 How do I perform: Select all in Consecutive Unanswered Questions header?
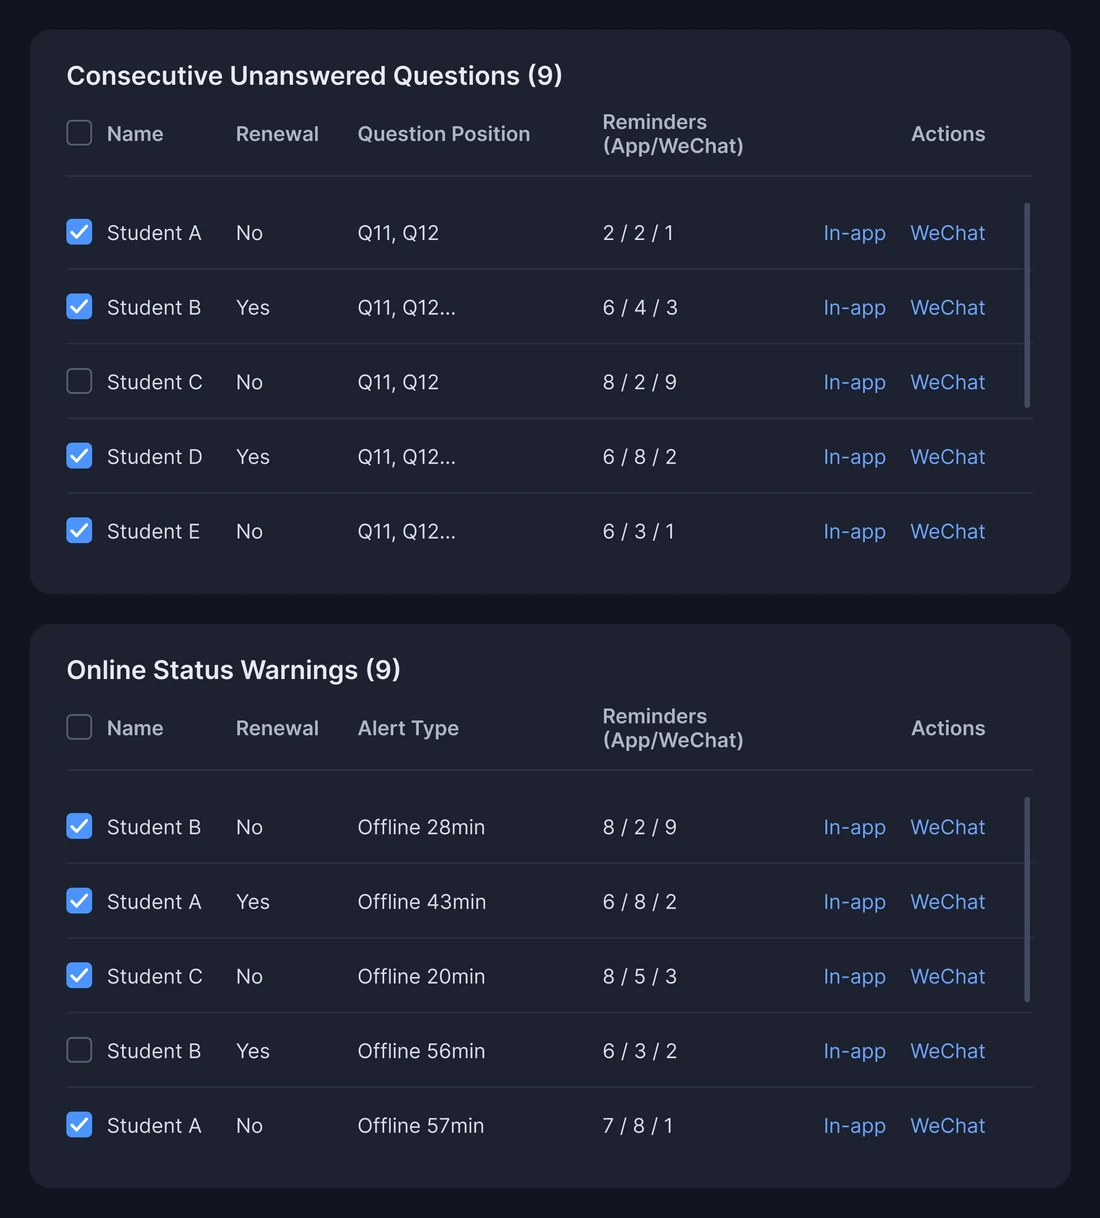79,133
